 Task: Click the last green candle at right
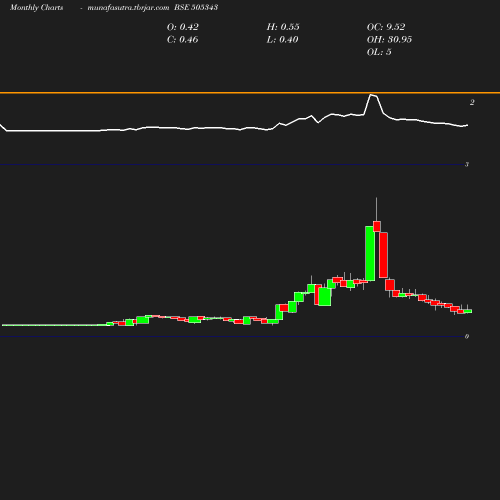pyautogui.click(x=468, y=311)
